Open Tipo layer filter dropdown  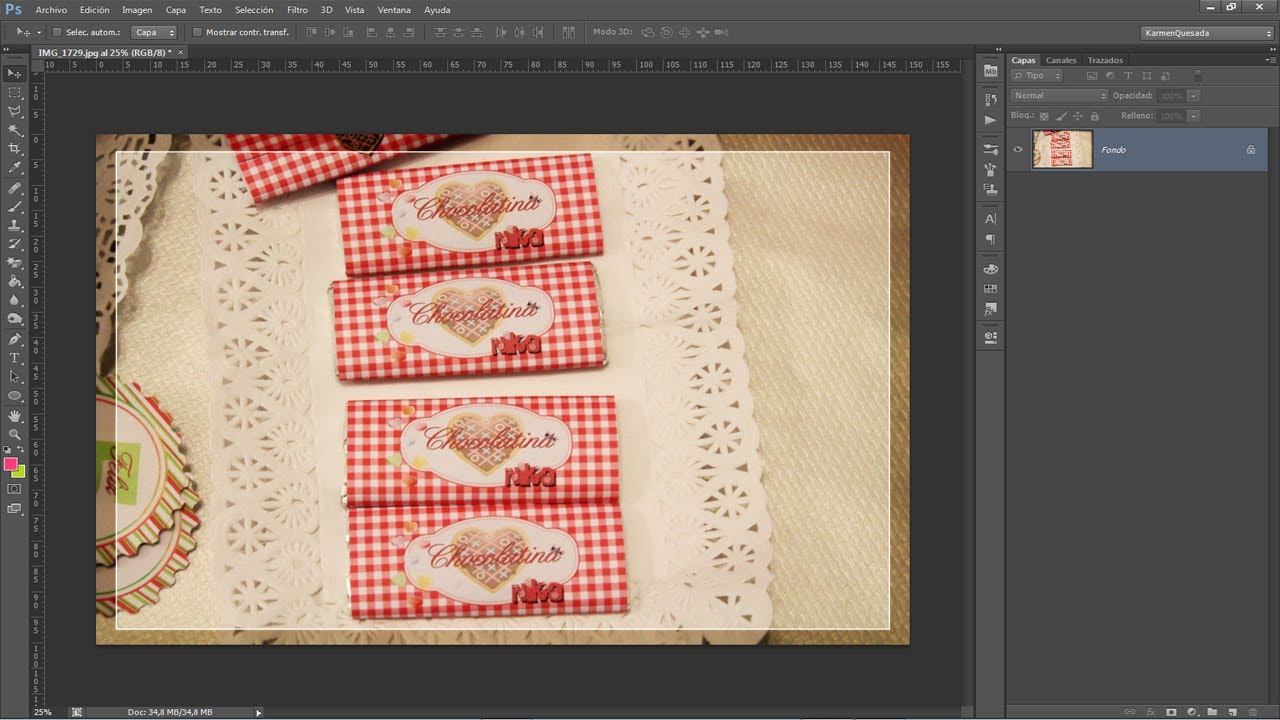pyautogui.click(x=1037, y=76)
